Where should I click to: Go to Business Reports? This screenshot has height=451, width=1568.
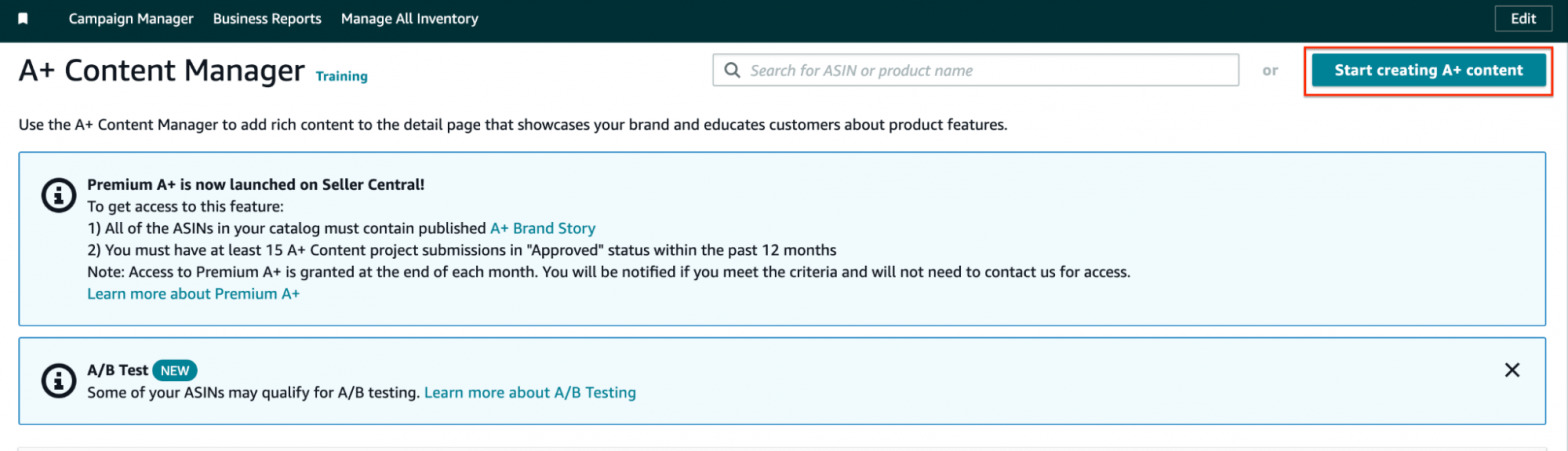267,19
